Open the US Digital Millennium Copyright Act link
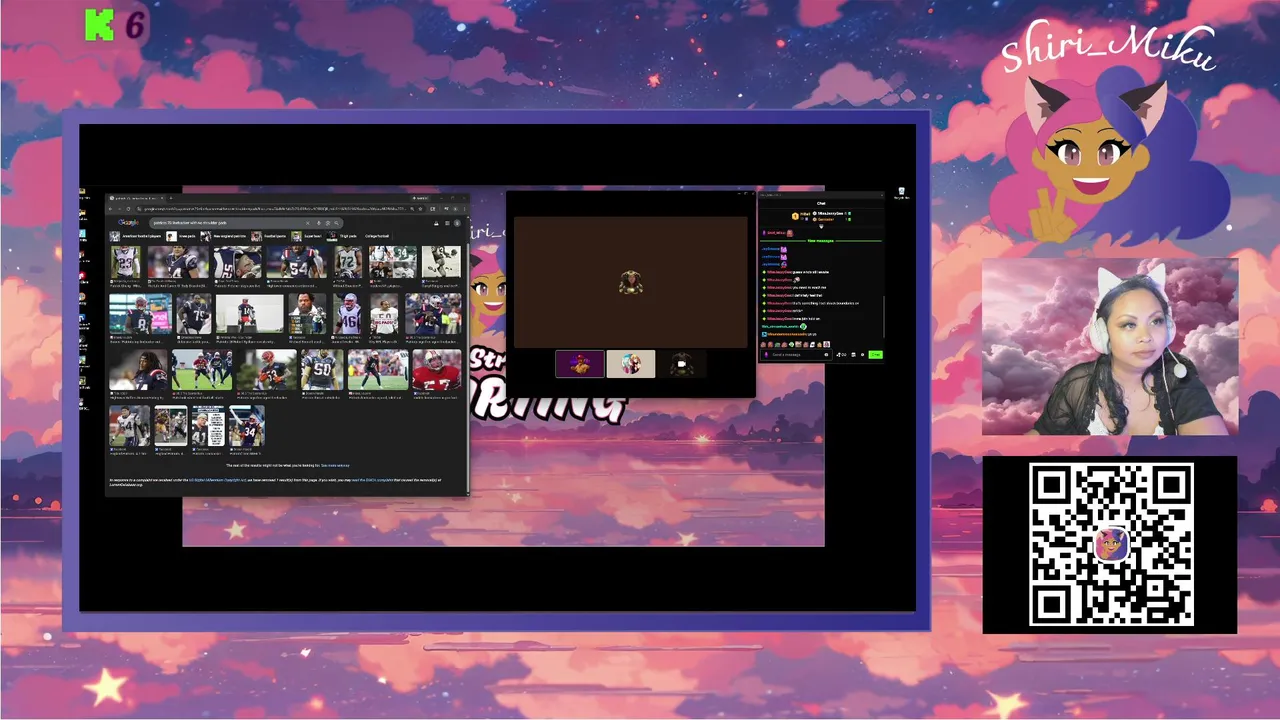 tap(217, 480)
